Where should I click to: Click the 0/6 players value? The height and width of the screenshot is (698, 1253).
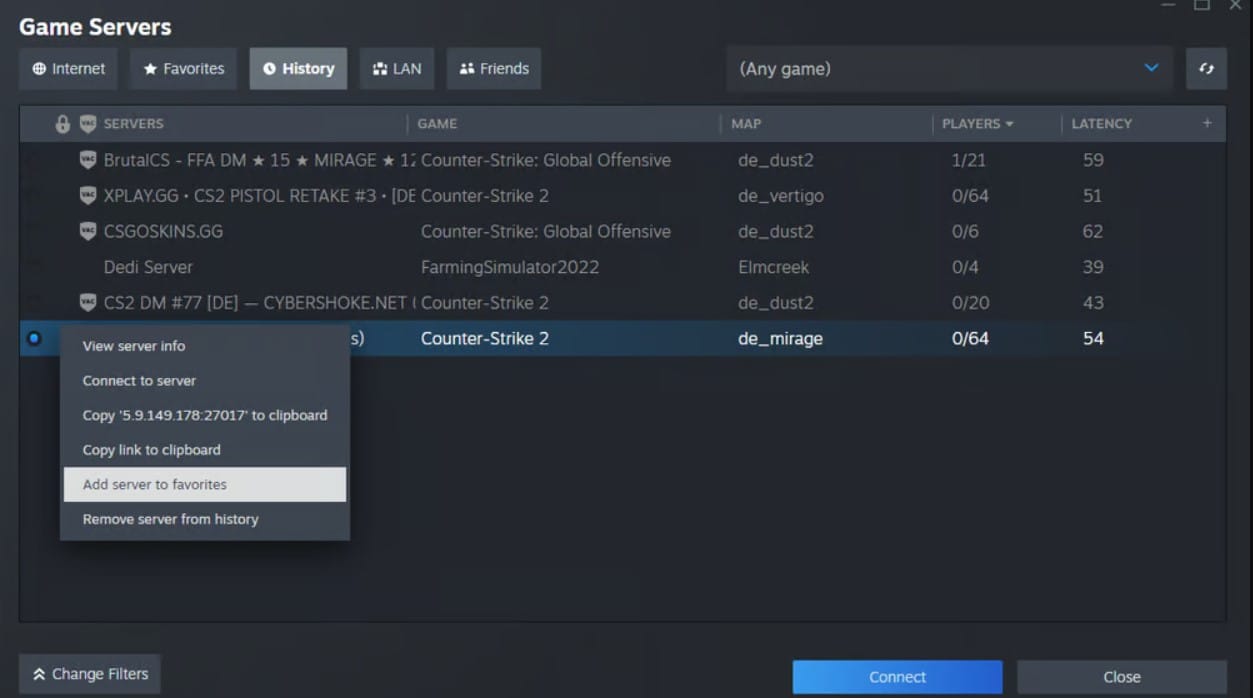point(965,231)
